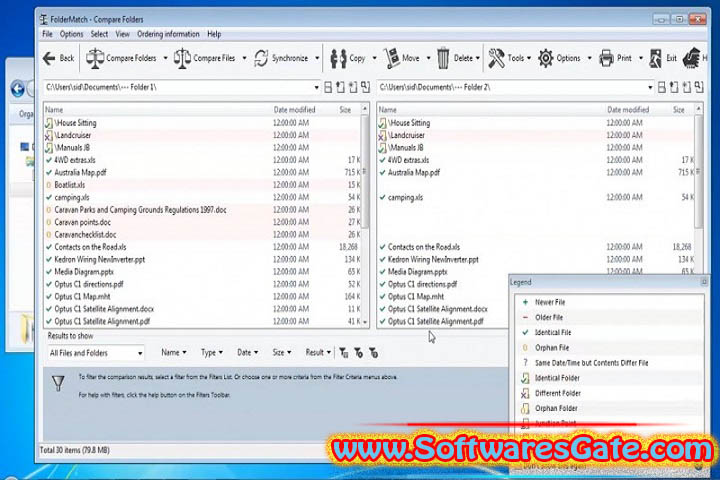This screenshot has width=720, height=480.
Task: Click fourth icon beside Folder 2 path
Action: 699,87
